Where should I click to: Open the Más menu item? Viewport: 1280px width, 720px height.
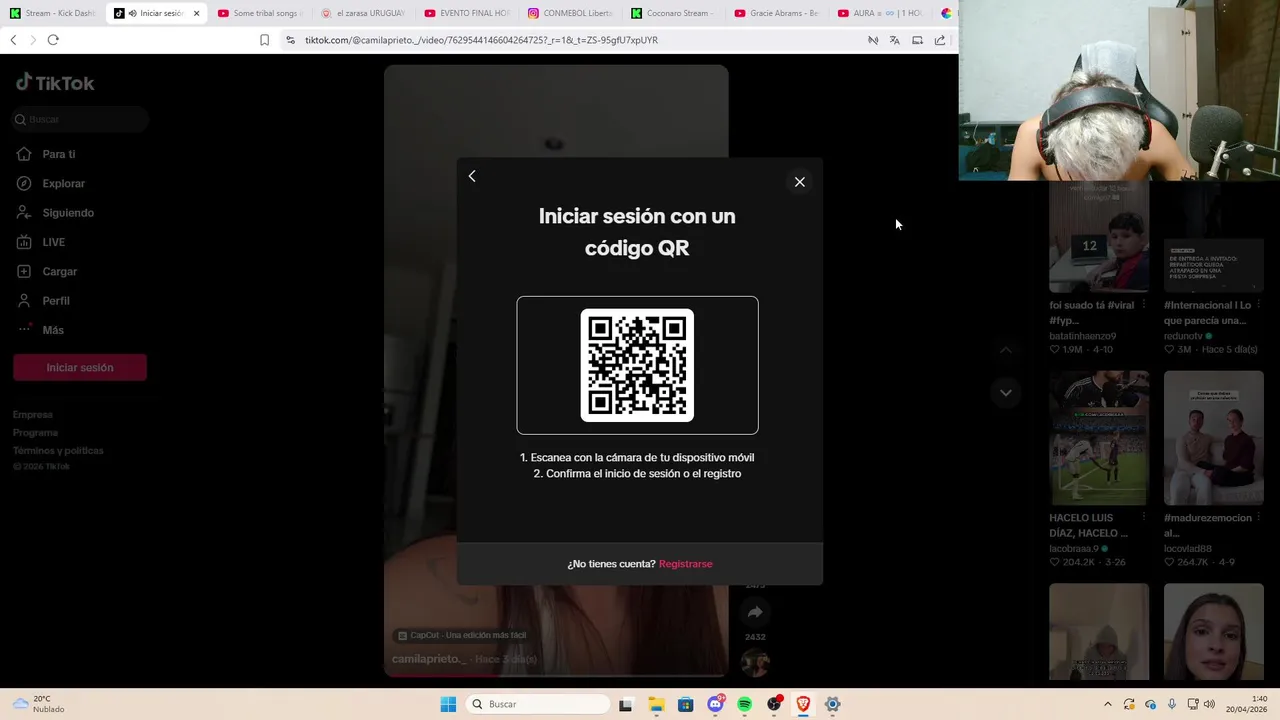coord(52,330)
